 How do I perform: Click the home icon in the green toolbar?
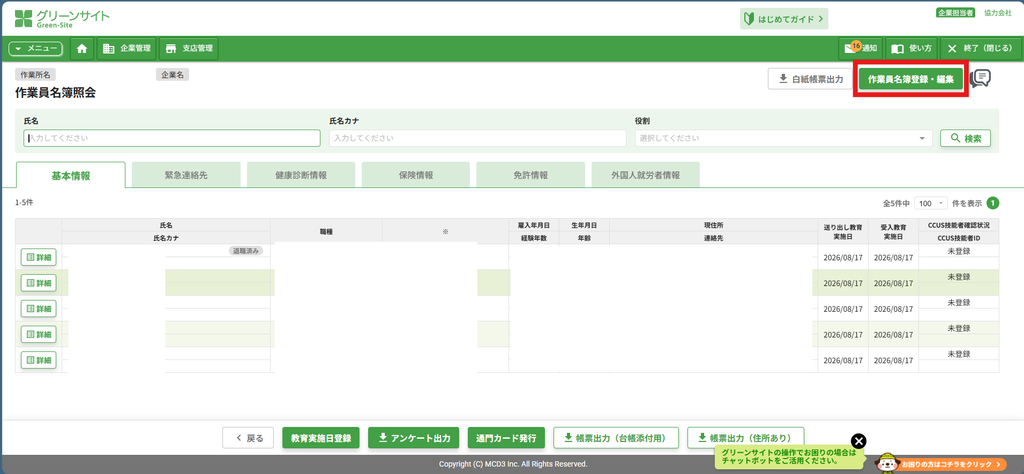point(82,48)
